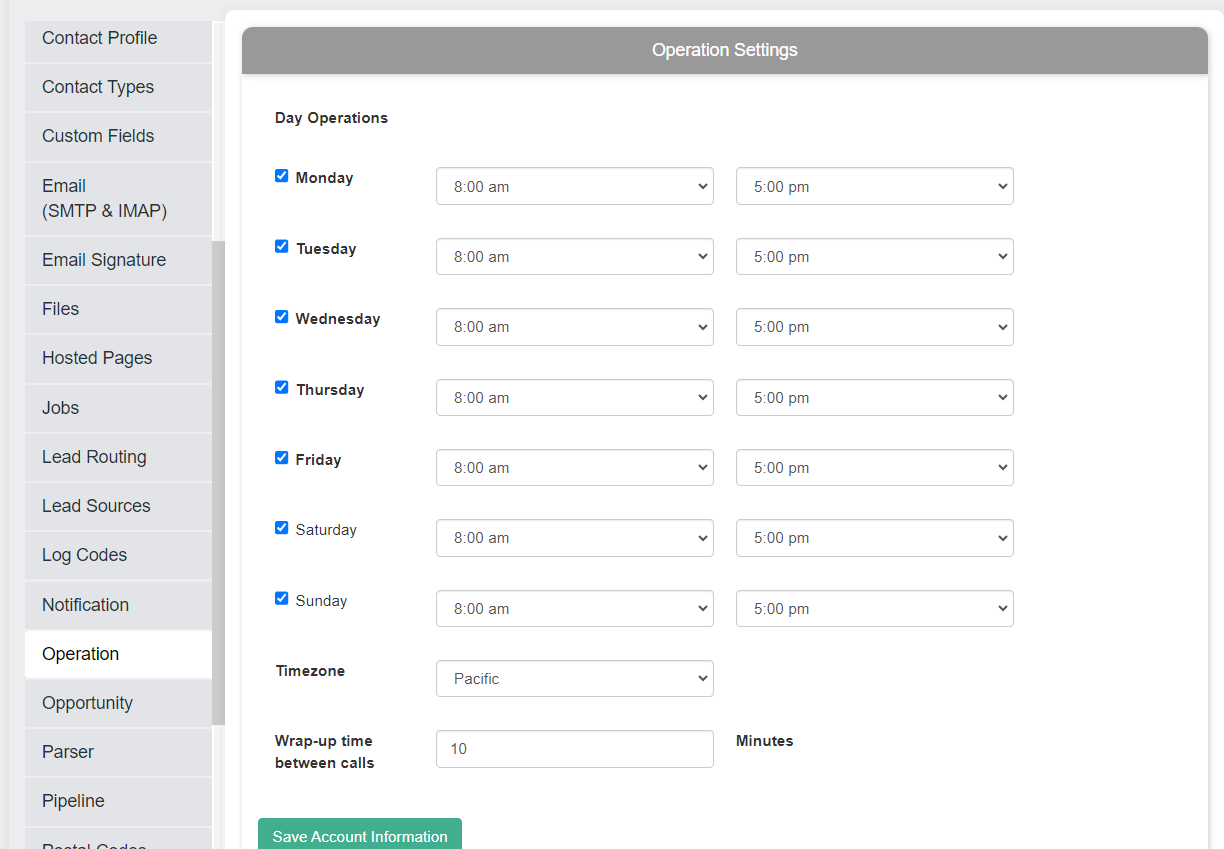The image size is (1224, 849).
Task: Open Thursday start time dropdown
Action: 575,398
